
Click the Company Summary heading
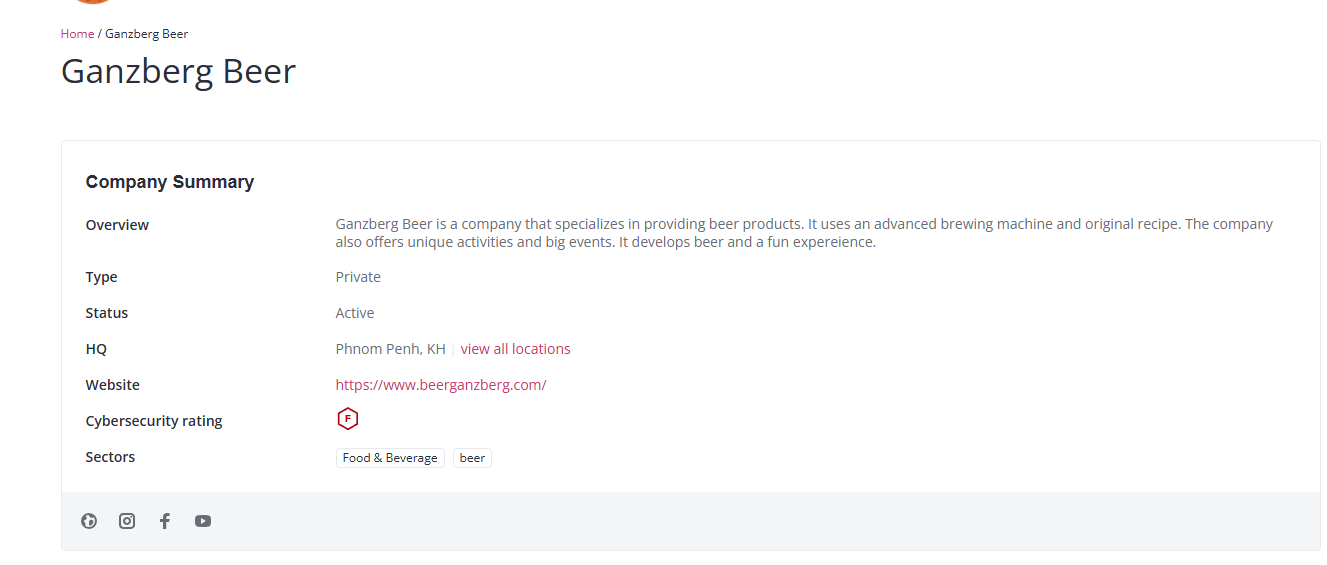[170, 182]
